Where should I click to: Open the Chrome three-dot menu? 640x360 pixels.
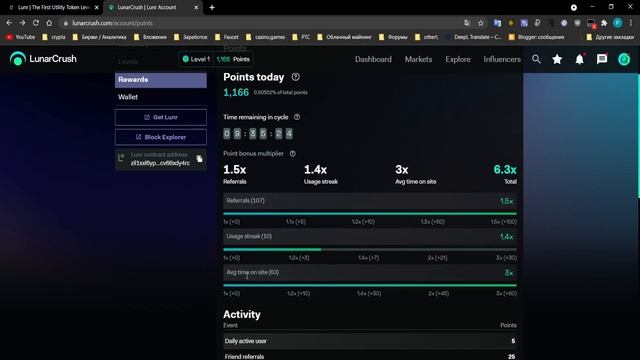[x=631, y=23]
